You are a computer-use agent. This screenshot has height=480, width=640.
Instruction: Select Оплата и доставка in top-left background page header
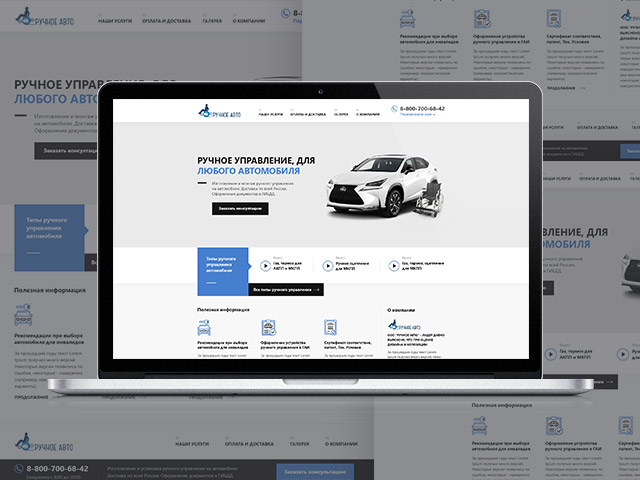[167, 21]
